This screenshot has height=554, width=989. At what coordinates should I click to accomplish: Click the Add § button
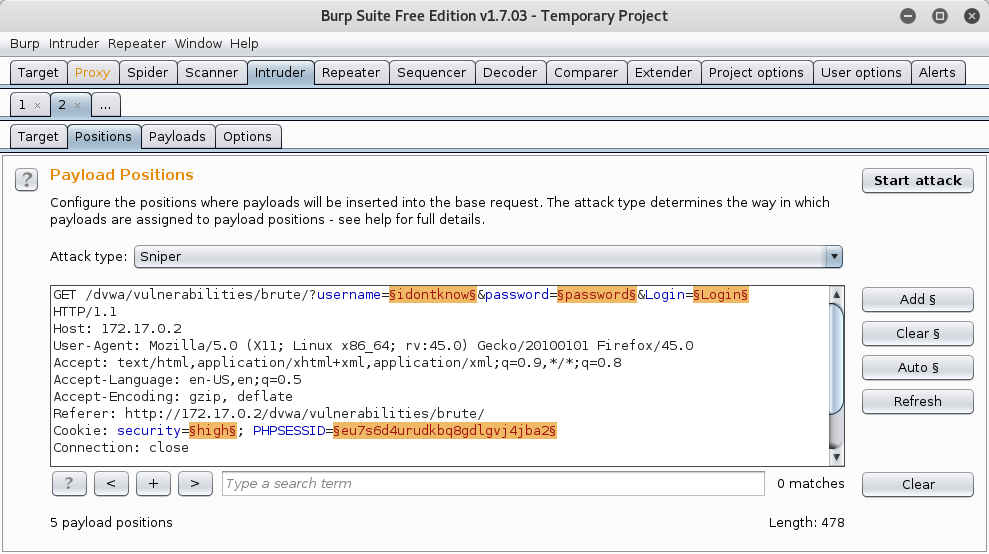(x=918, y=300)
